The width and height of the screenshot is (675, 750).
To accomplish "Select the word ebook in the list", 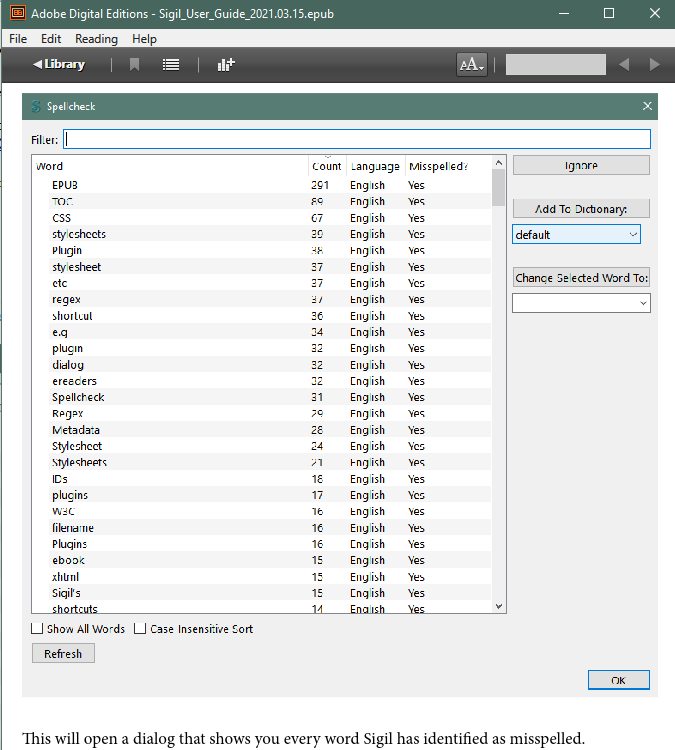I will [x=68, y=560].
